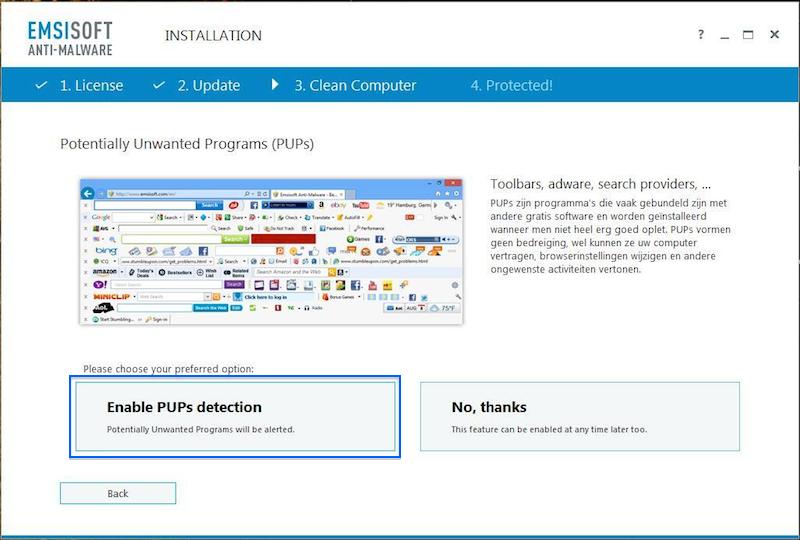Click the checkmark next to License step

[41, 85]
